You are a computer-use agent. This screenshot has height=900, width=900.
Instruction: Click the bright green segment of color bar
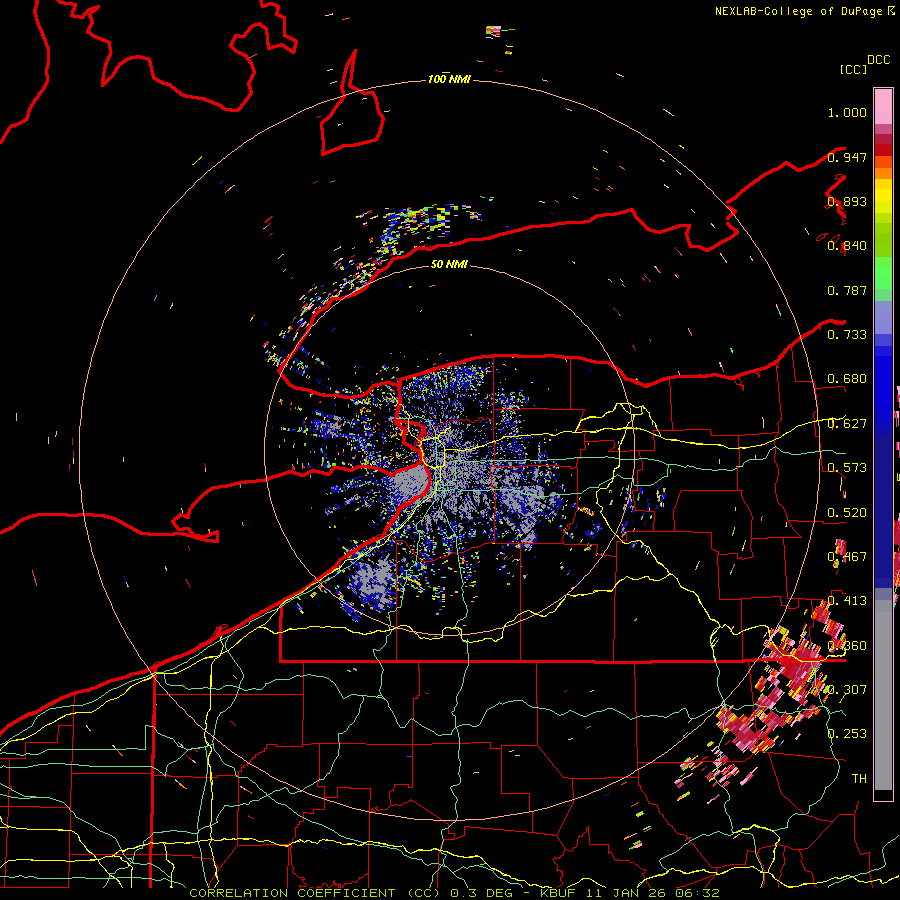click(x=883, y=273)
